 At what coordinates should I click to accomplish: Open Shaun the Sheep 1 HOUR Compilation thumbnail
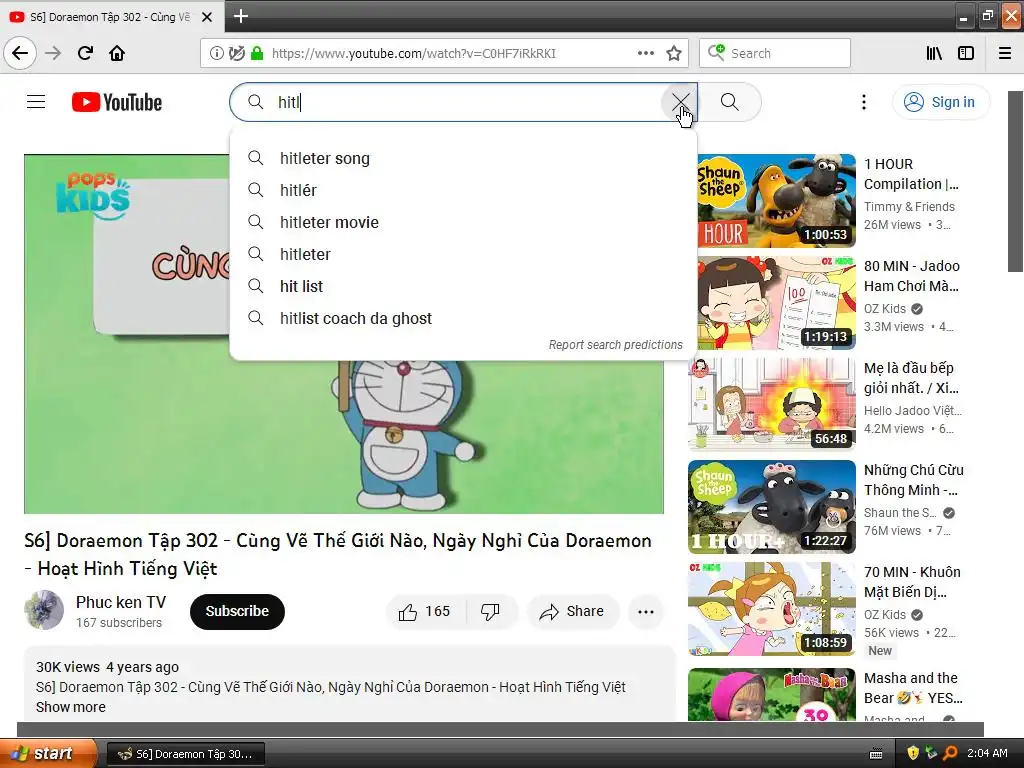pos(776,201)
